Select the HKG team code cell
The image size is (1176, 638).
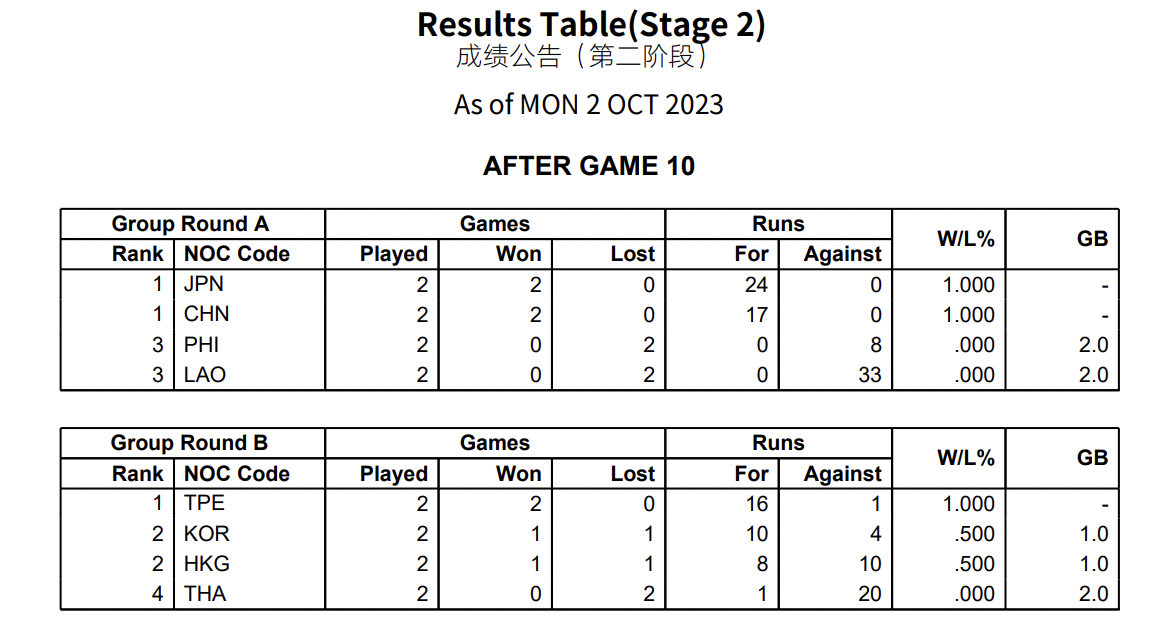pos(207,564)
